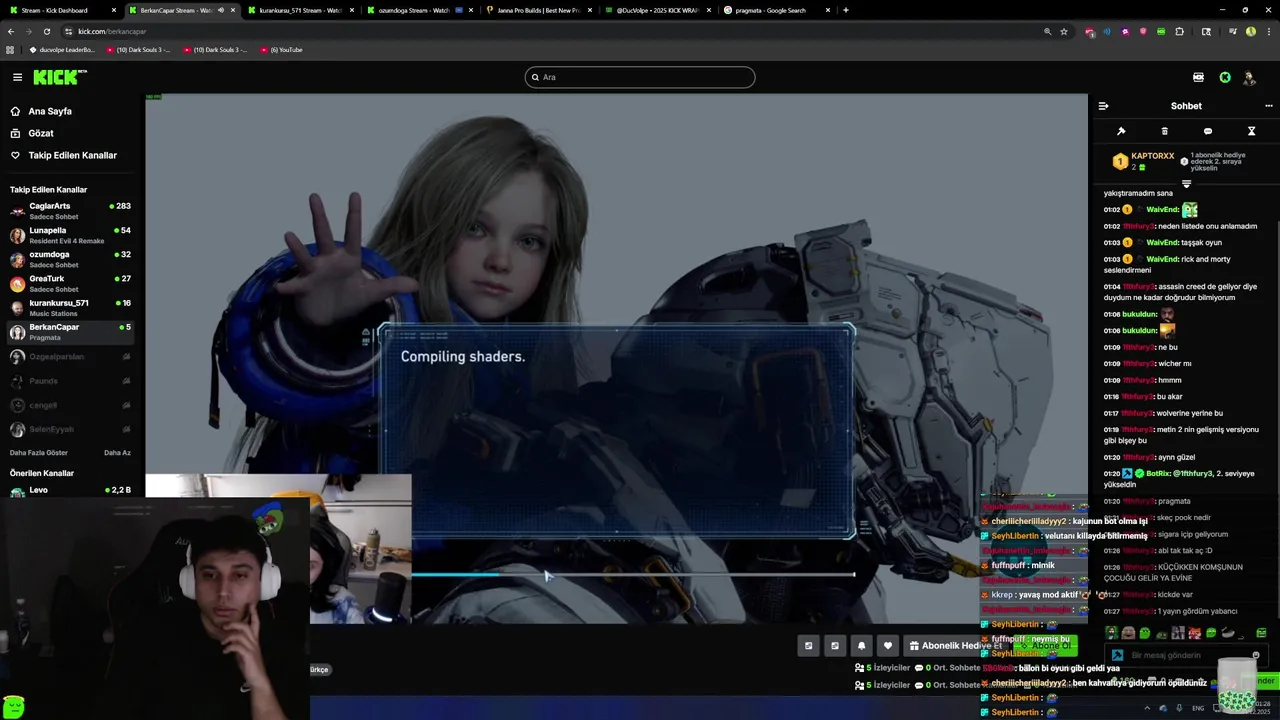Open the Kick user profile avatar
1280x720 pixels.
pos(1249,77)
